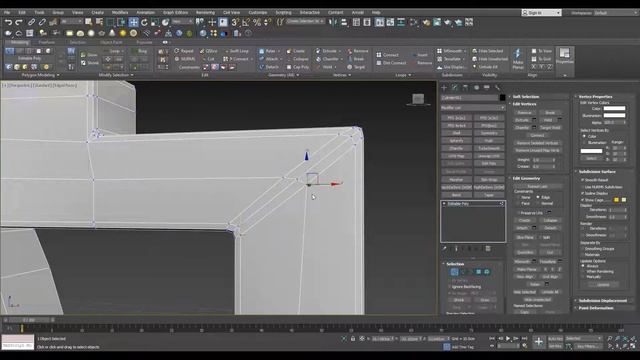Switch to the Freeform ribbon tab

point(47,42)
